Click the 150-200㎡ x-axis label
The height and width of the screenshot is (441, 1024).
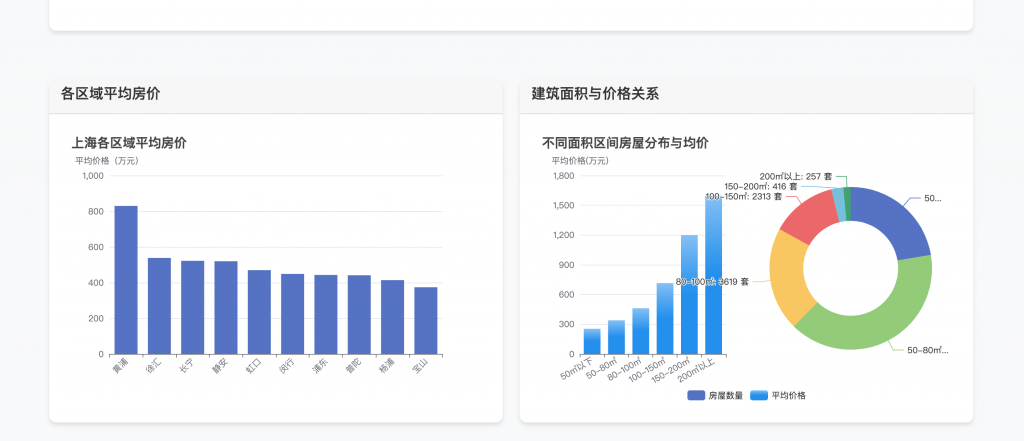(672, 372)
